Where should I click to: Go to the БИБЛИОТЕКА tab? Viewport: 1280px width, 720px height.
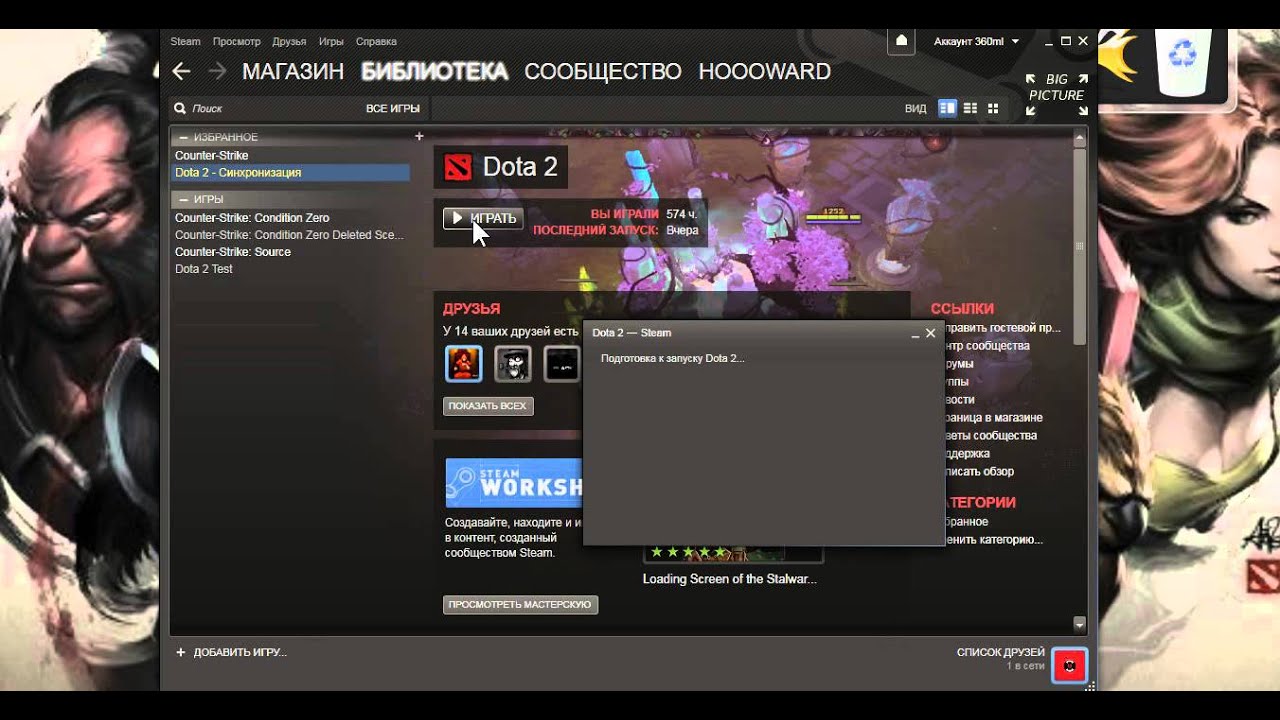pyautogui.click(x=434, y=72)
